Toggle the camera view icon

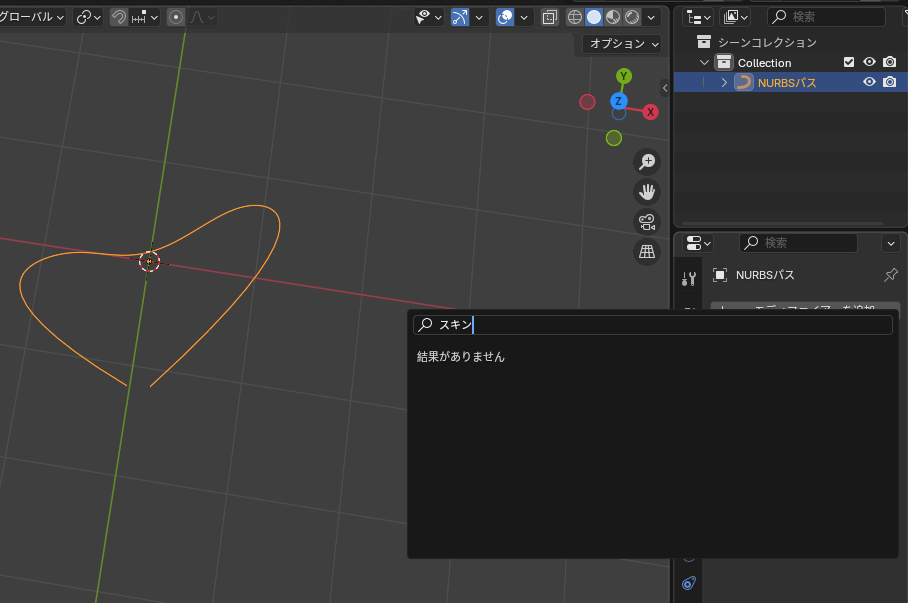(x=647, y=221)
